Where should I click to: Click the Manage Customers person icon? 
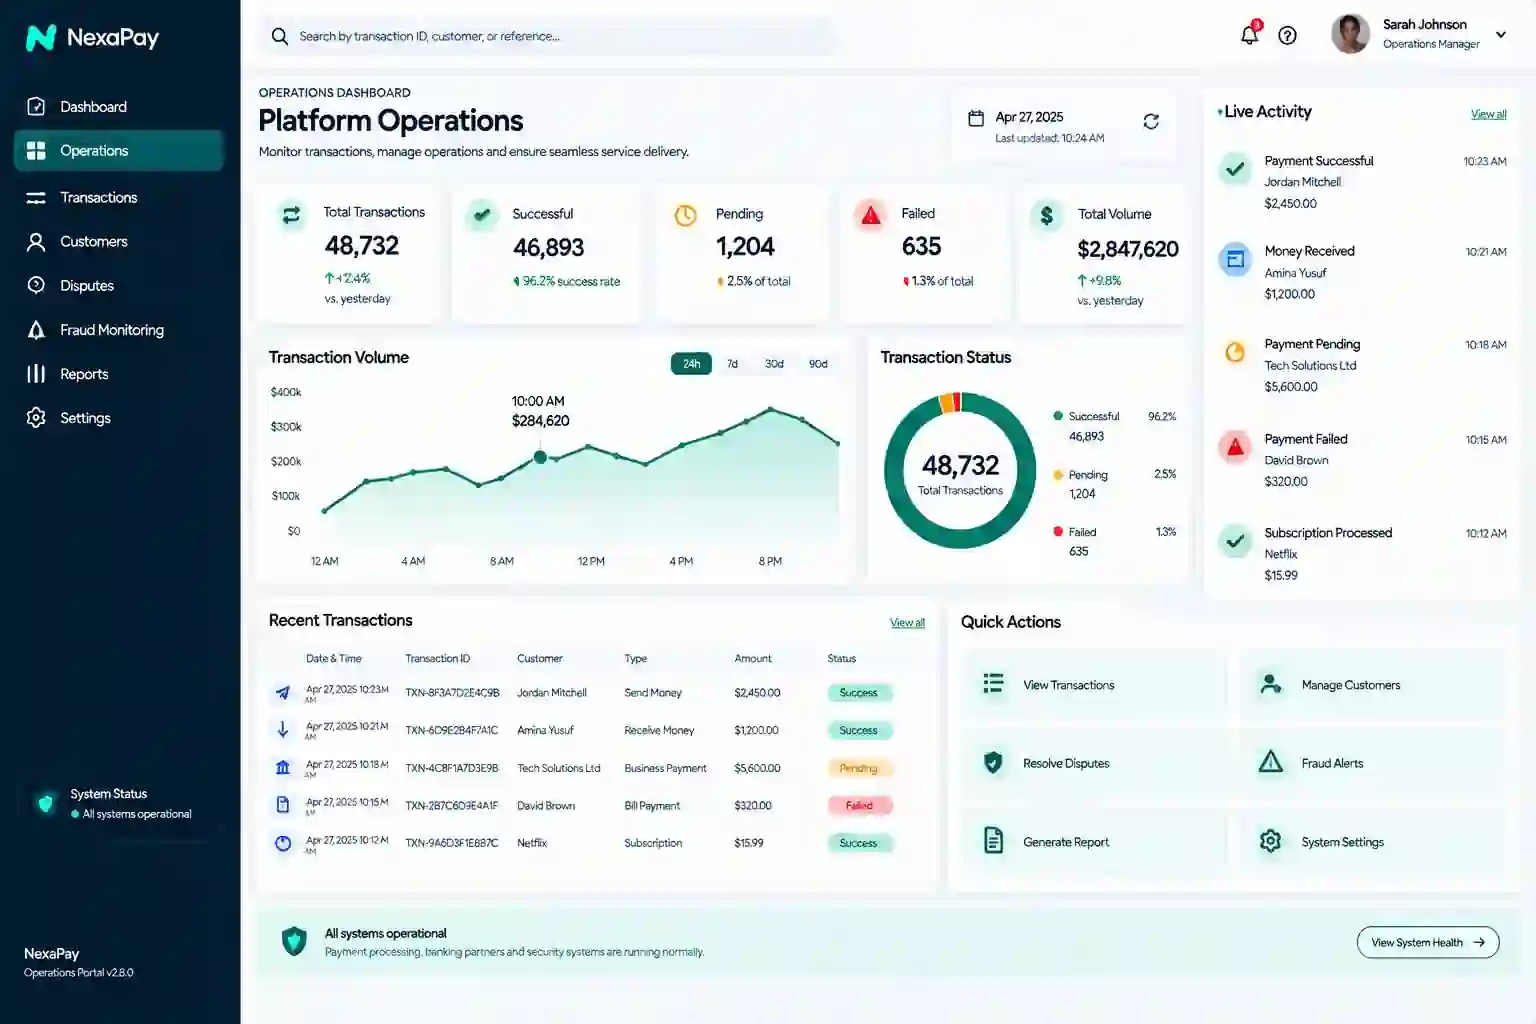pos(1270,684)
